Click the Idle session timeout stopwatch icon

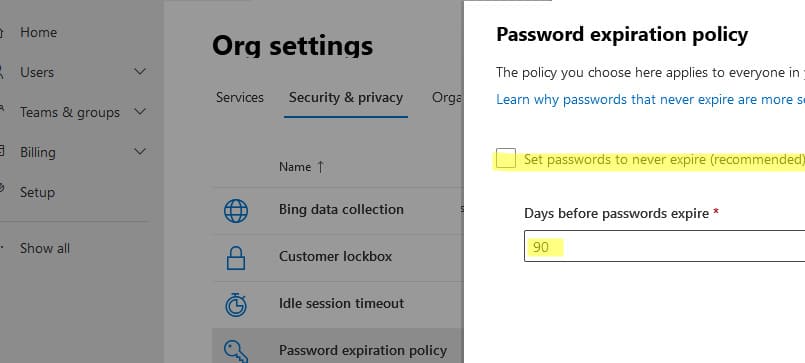236,304
